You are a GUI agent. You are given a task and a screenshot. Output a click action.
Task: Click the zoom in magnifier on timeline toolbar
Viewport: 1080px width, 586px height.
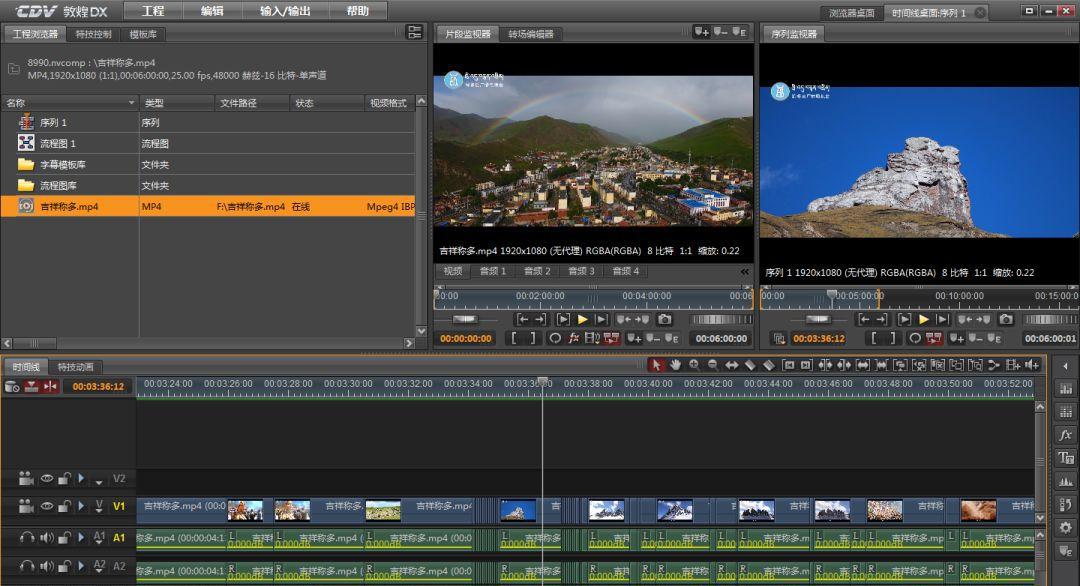[694, 365]
